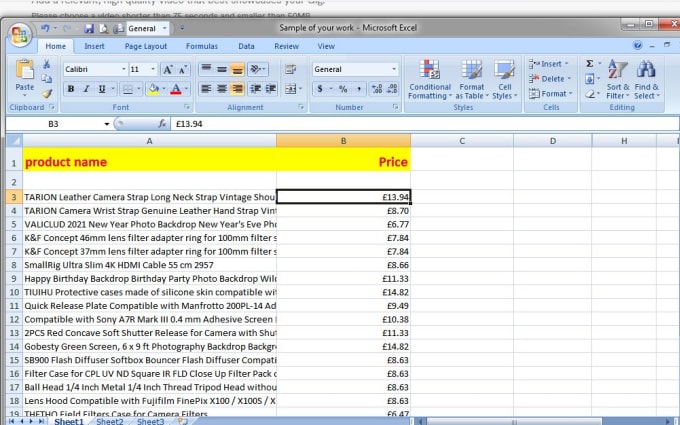Click AutoSum sigma icon

point(590,64)
